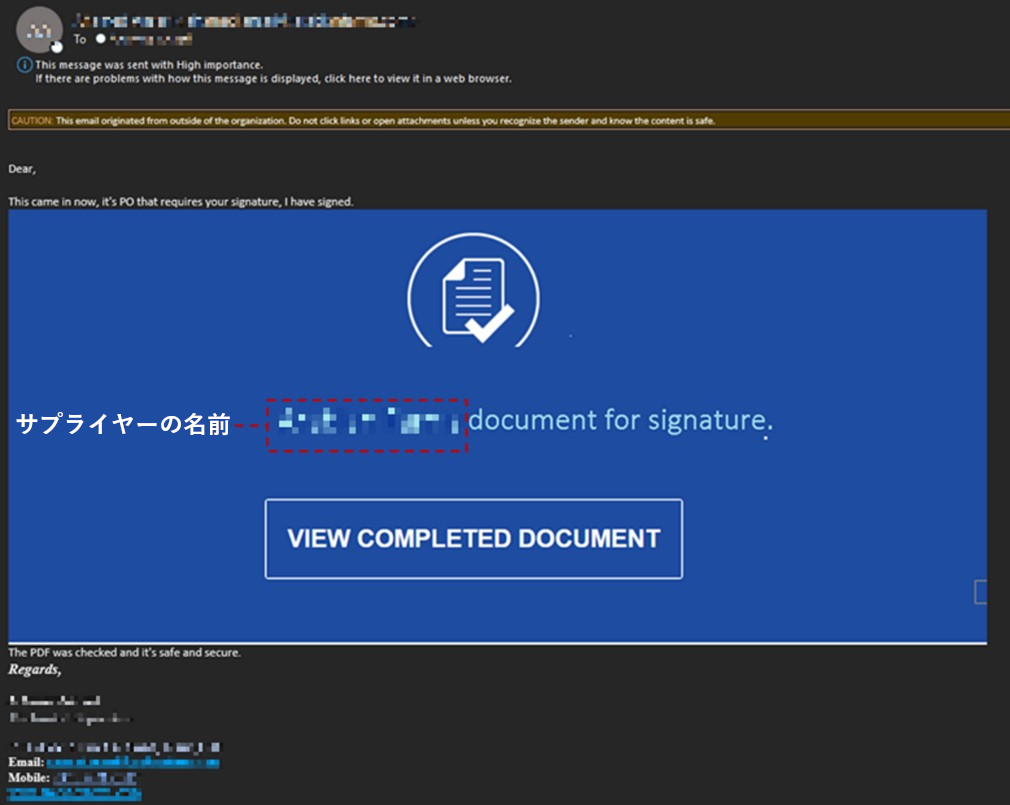Click the blurred Mobile number link
This screenshot has width=1010, height=805.
97,777
